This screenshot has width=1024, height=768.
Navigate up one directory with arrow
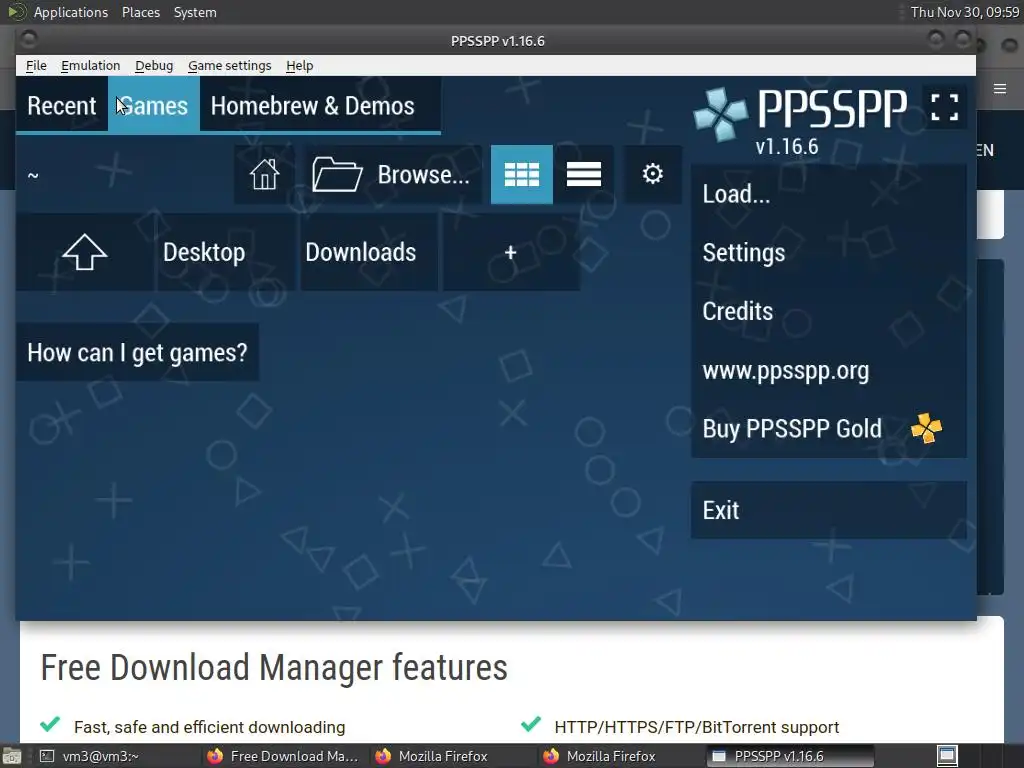[85, 252]
